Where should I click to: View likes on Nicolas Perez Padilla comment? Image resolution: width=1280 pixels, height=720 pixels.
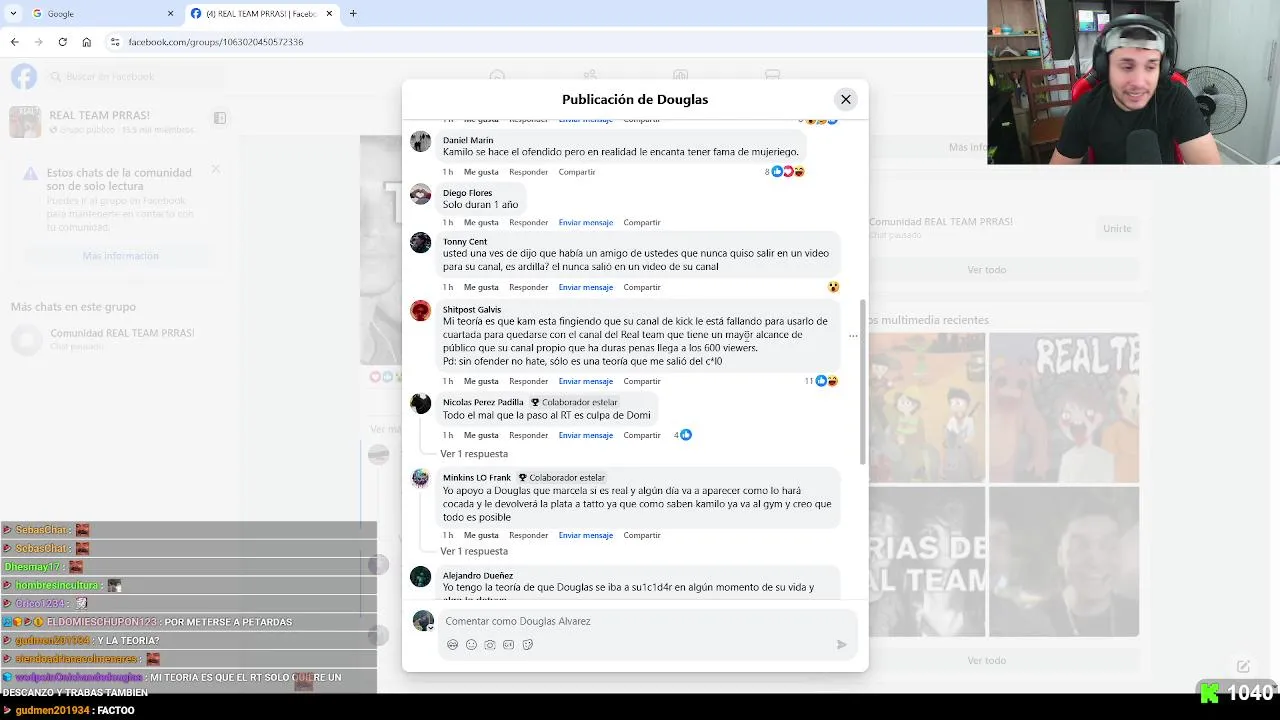click(683, 435)
